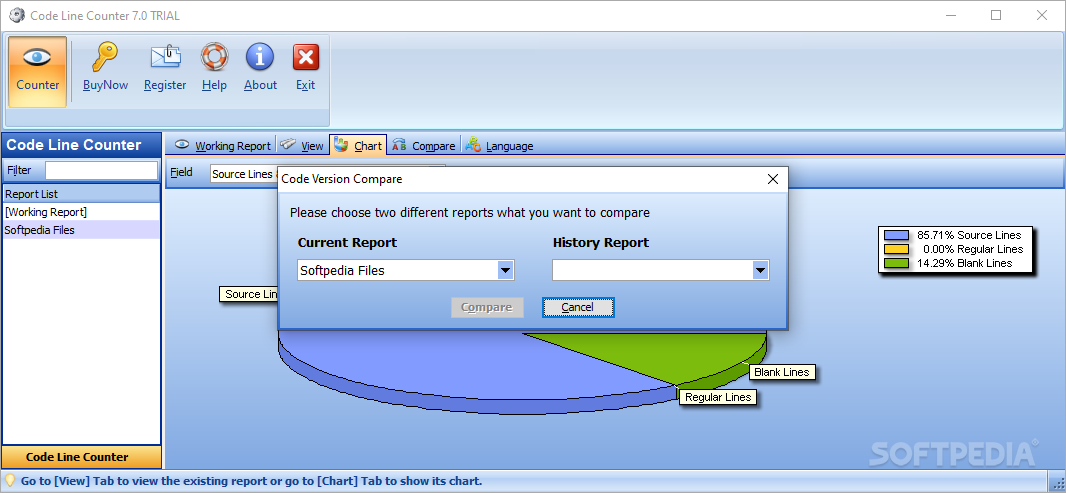This screenshot has height=493, width=1066.
Task: Switch to the View tab
Action: (303, 146)
